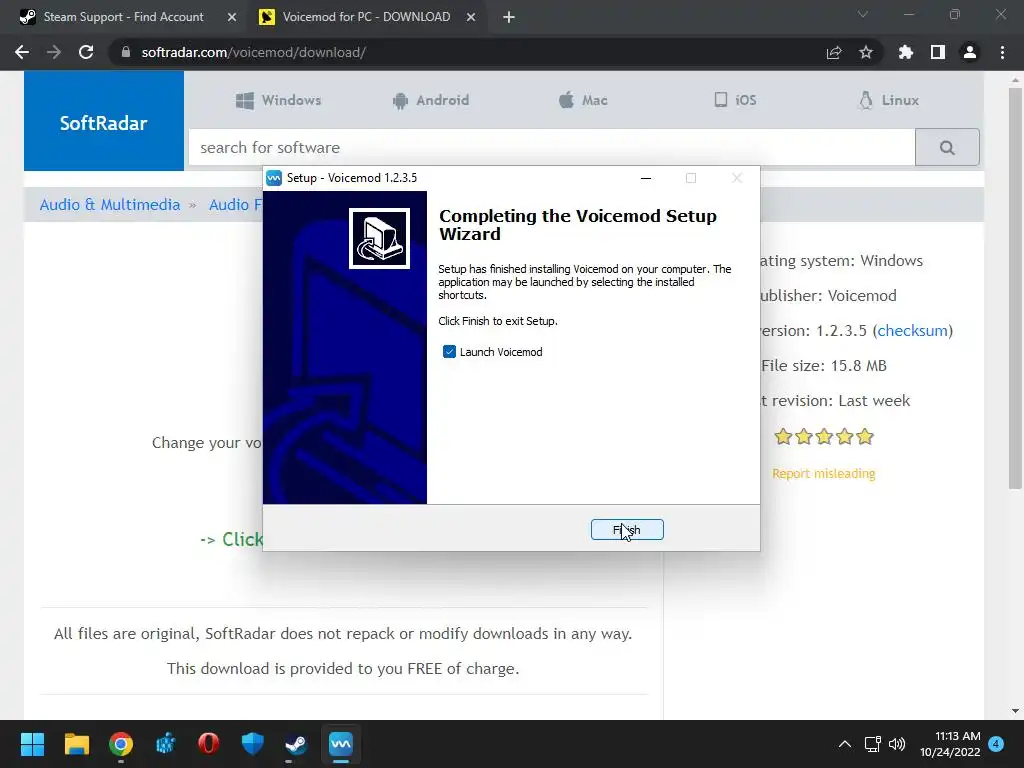Open the blue shield security taskbar icon
This screenshot has width=1024, height=768.
coord(253,744)
